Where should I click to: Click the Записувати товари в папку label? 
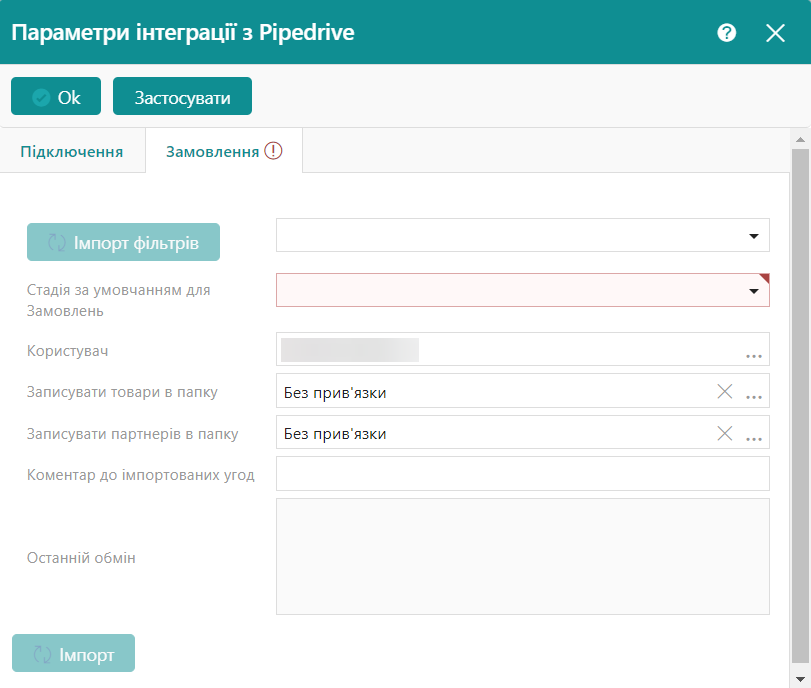(122, 392)
